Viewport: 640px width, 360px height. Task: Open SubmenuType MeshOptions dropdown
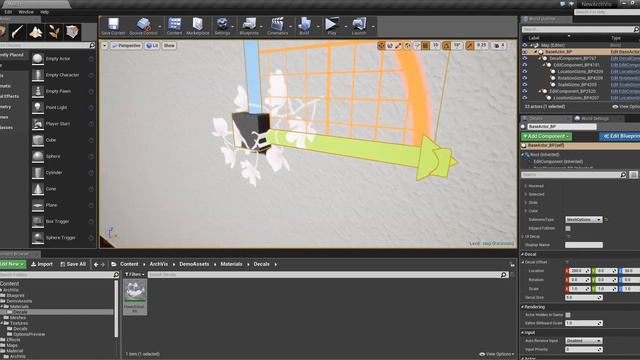(584, 220)
